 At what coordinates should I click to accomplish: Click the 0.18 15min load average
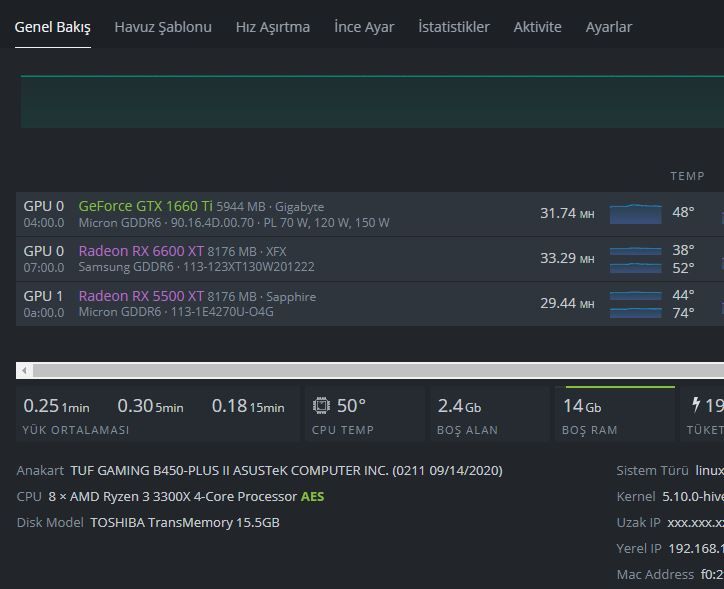pyautogui.click(x=248, y=406)
